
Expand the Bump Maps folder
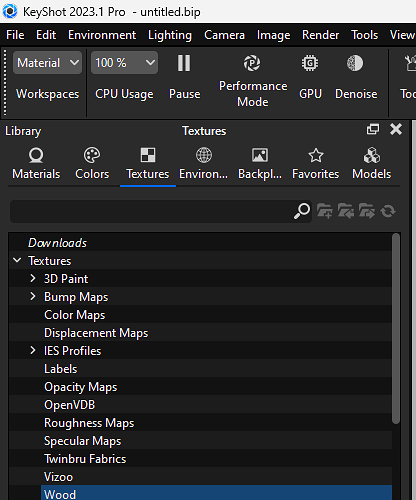click(33, 296)
